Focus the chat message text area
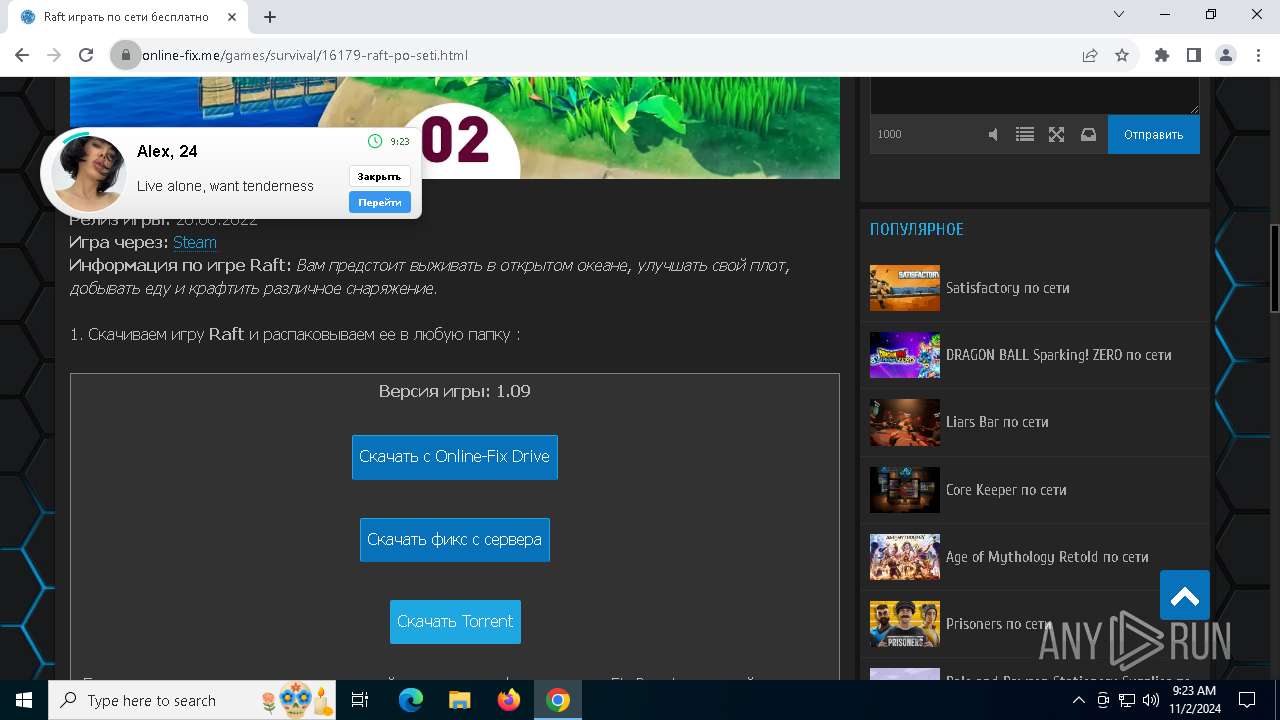Viewport: 1280px width, 720px height. pyautogui.click(x=1035, y=96)
